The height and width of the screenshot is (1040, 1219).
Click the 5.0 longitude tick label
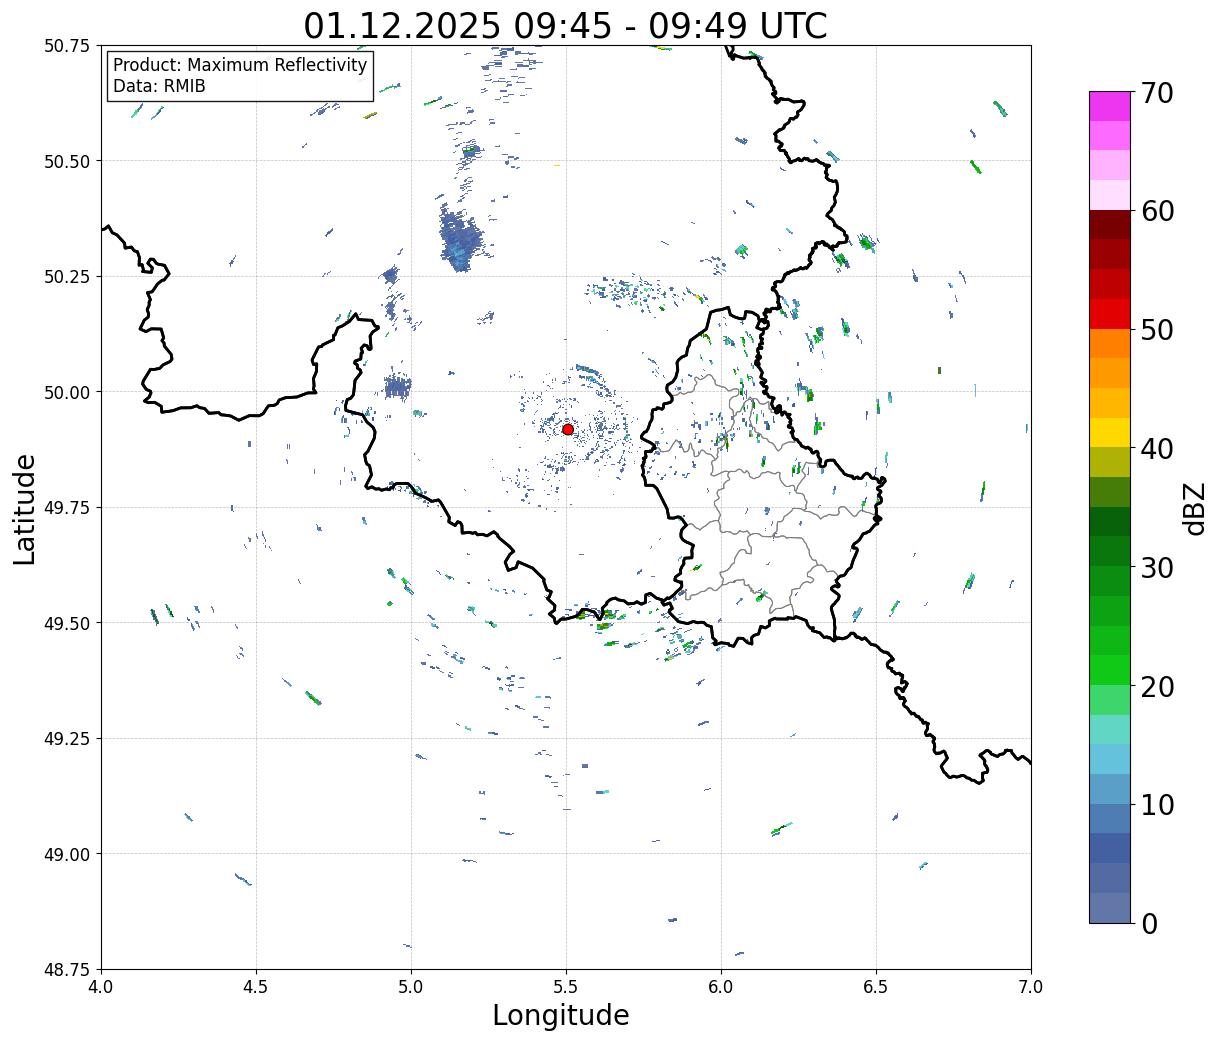pyautogui.click(x=412, y=987)
